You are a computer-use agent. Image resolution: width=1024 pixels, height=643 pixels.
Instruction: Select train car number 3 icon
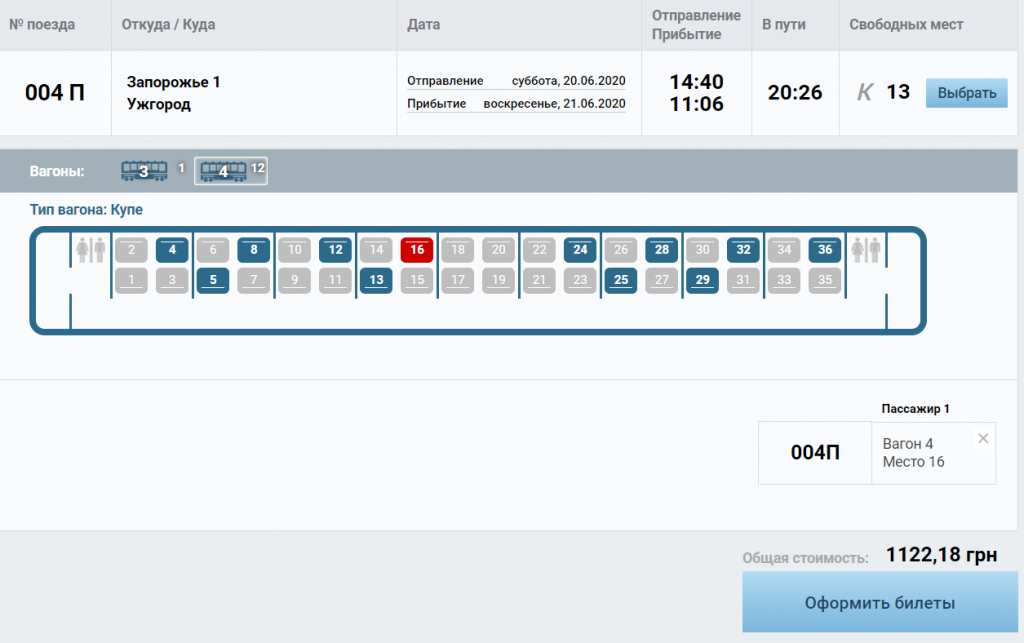click(144, 171)
